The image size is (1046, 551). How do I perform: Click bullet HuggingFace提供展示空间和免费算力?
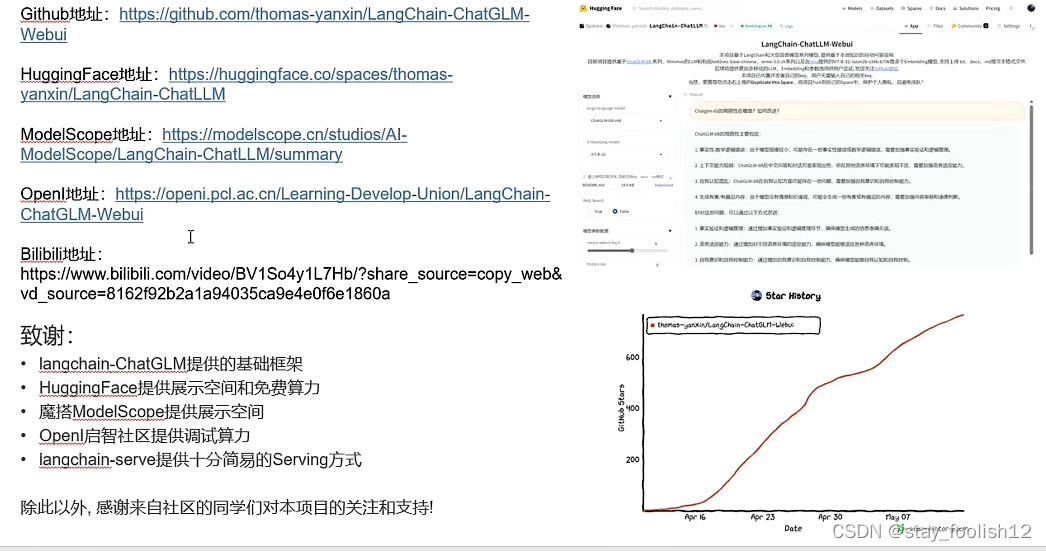tap(179, 388)
